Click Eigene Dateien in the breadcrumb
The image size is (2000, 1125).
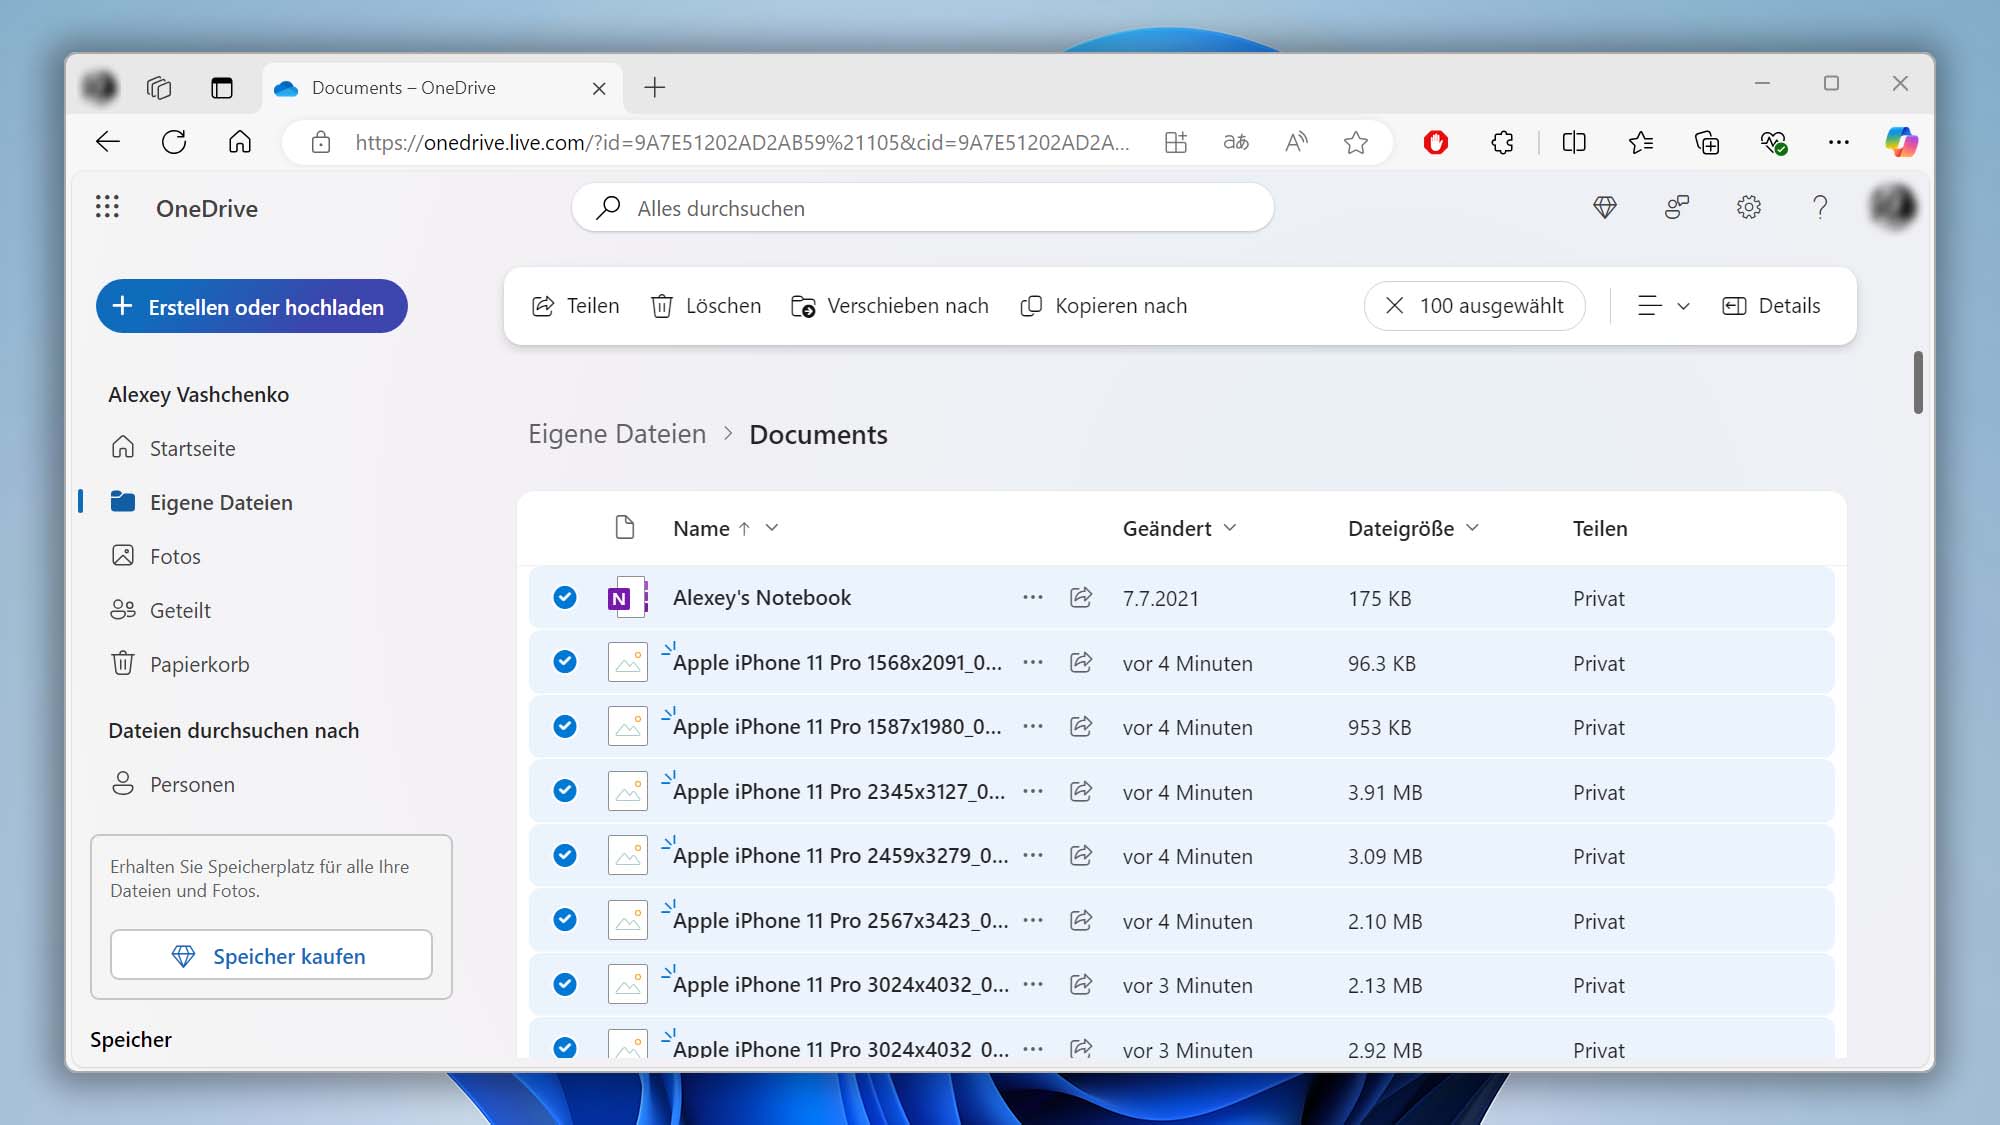coord(617,435)
